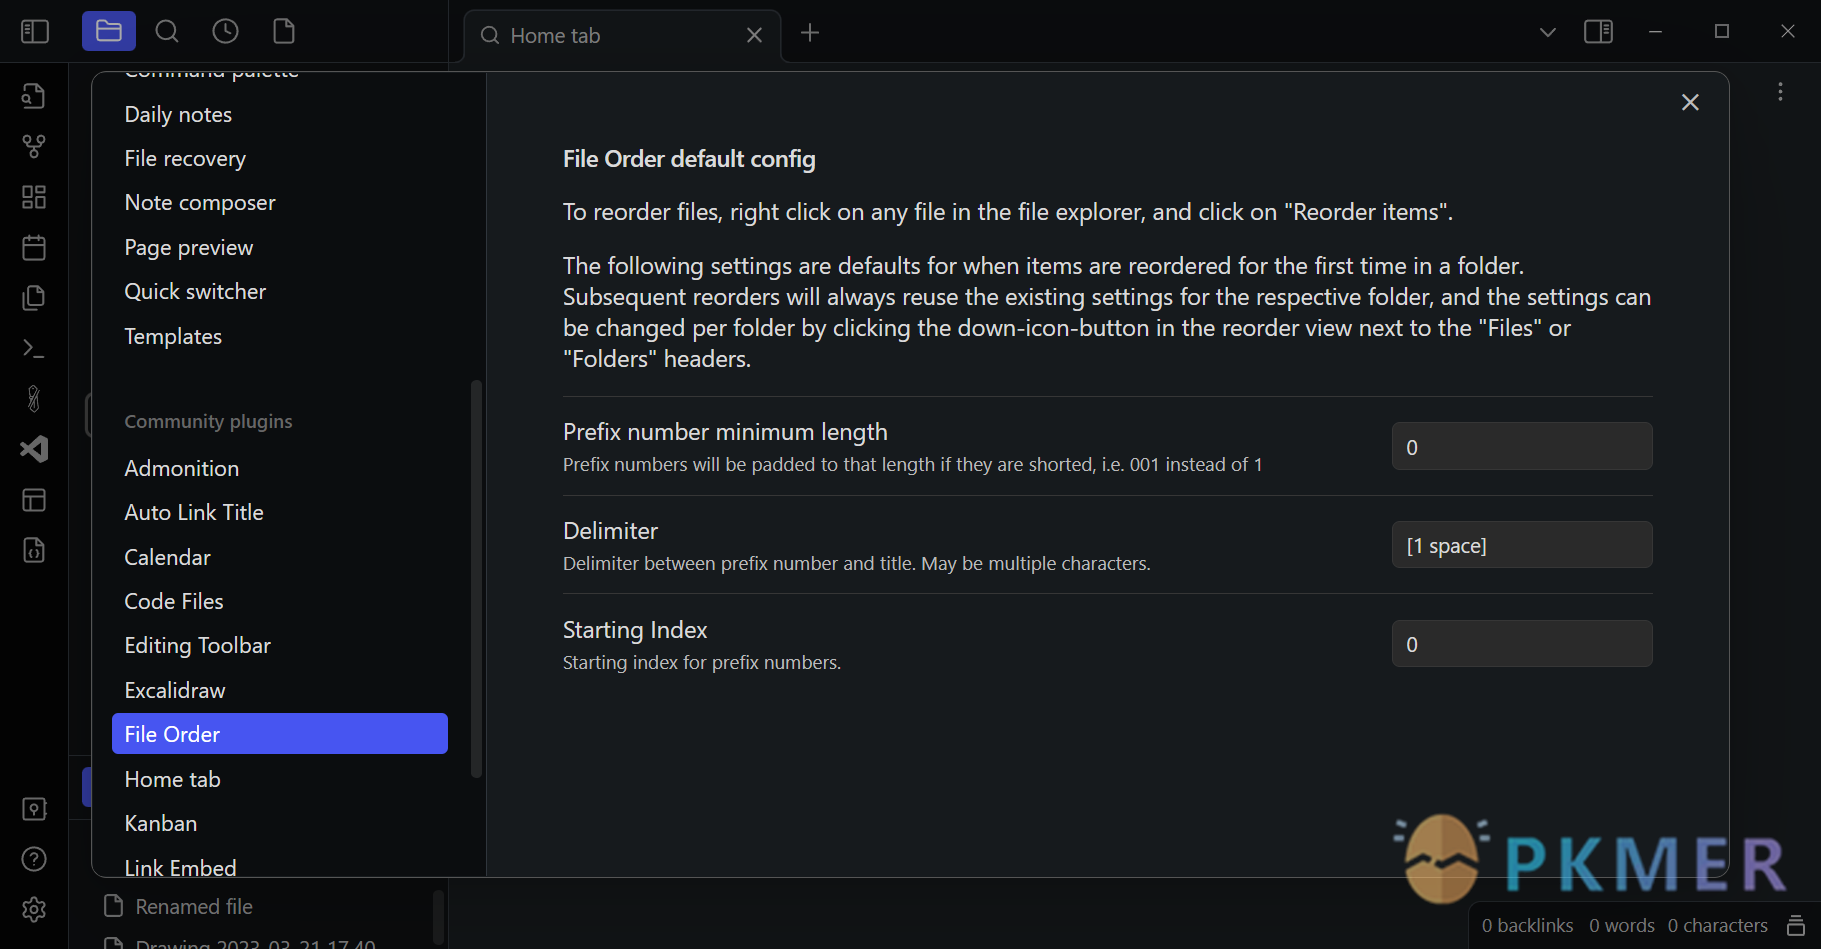This screenshot has height=949, width=1821.
Task: Click the VS Code icon in the ribbon
Action: 34,449
